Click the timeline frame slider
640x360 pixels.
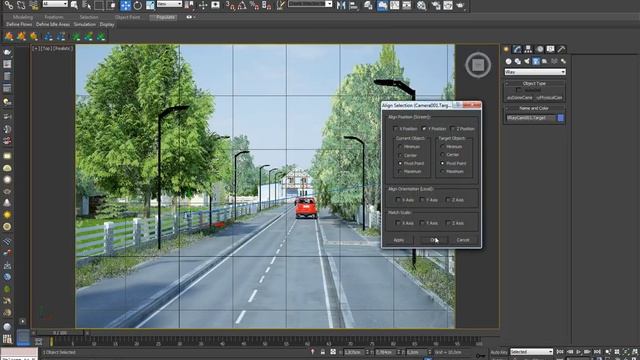tap(60, 333)
